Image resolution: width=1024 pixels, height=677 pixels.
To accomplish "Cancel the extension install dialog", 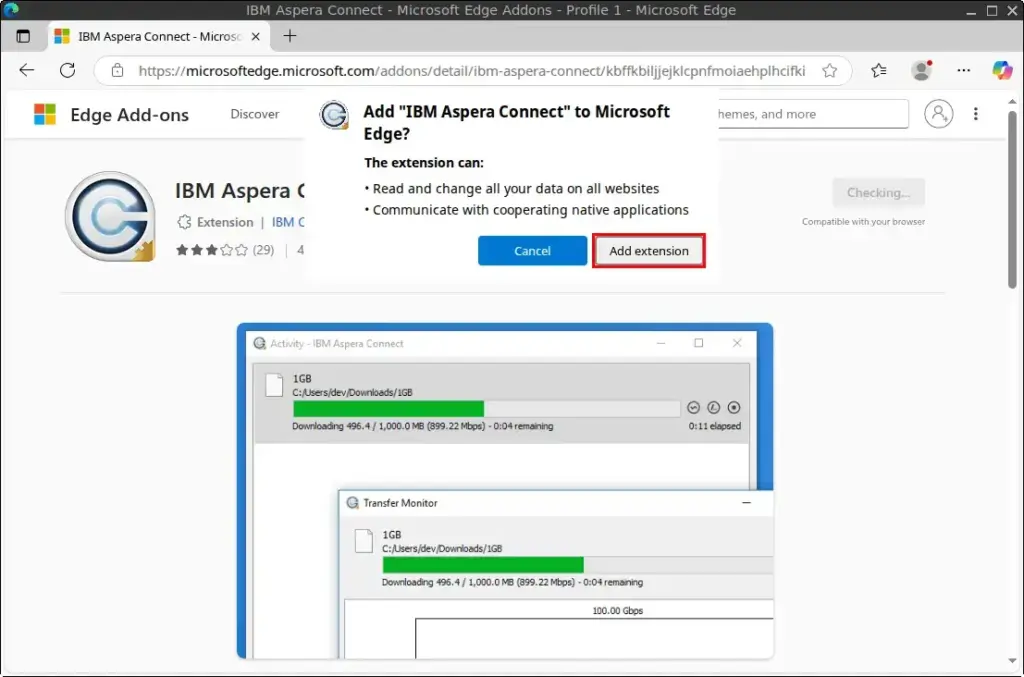I will click(x=532, y=251).
